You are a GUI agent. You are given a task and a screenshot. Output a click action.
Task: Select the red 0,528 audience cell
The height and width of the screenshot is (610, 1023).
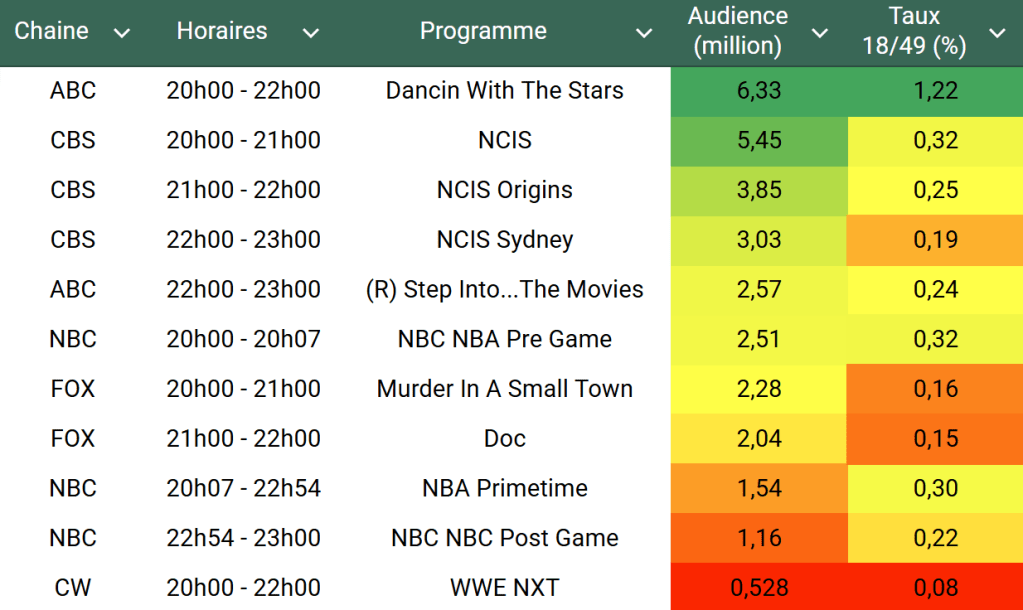(x=759, y=588)
